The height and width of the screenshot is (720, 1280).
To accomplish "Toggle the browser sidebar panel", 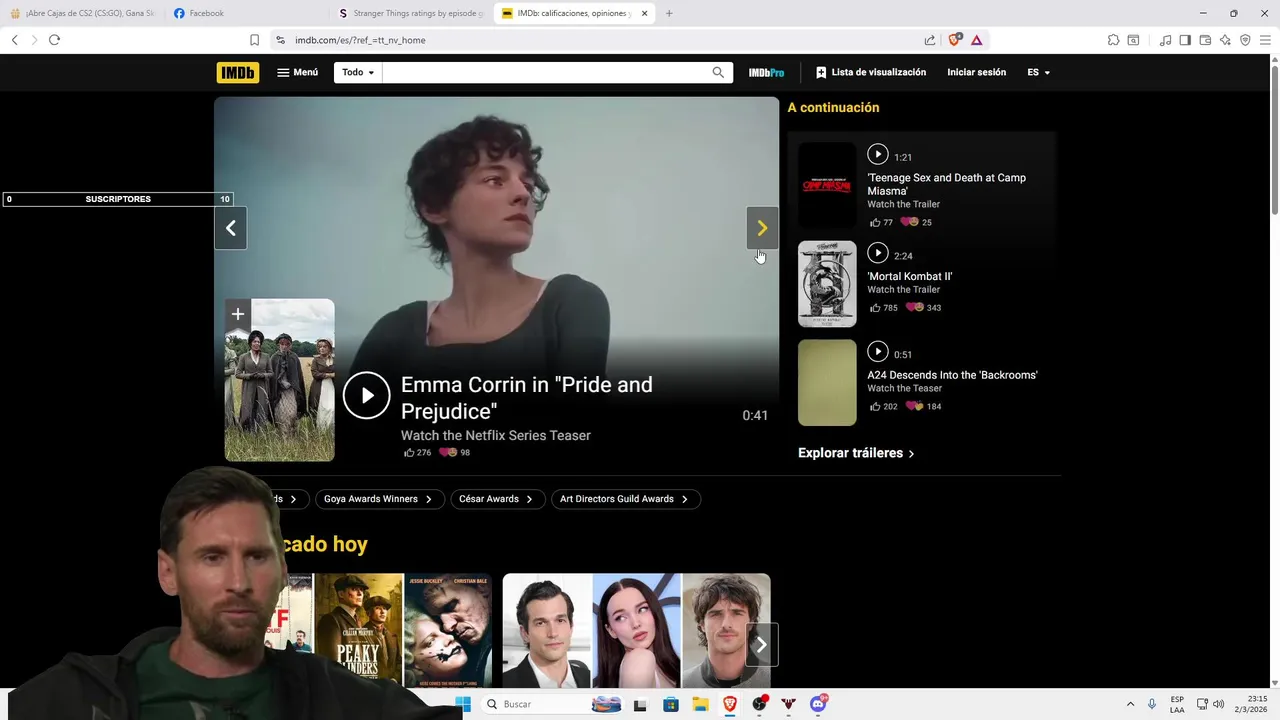I will pyautogui.click(x=1185, y=40).
